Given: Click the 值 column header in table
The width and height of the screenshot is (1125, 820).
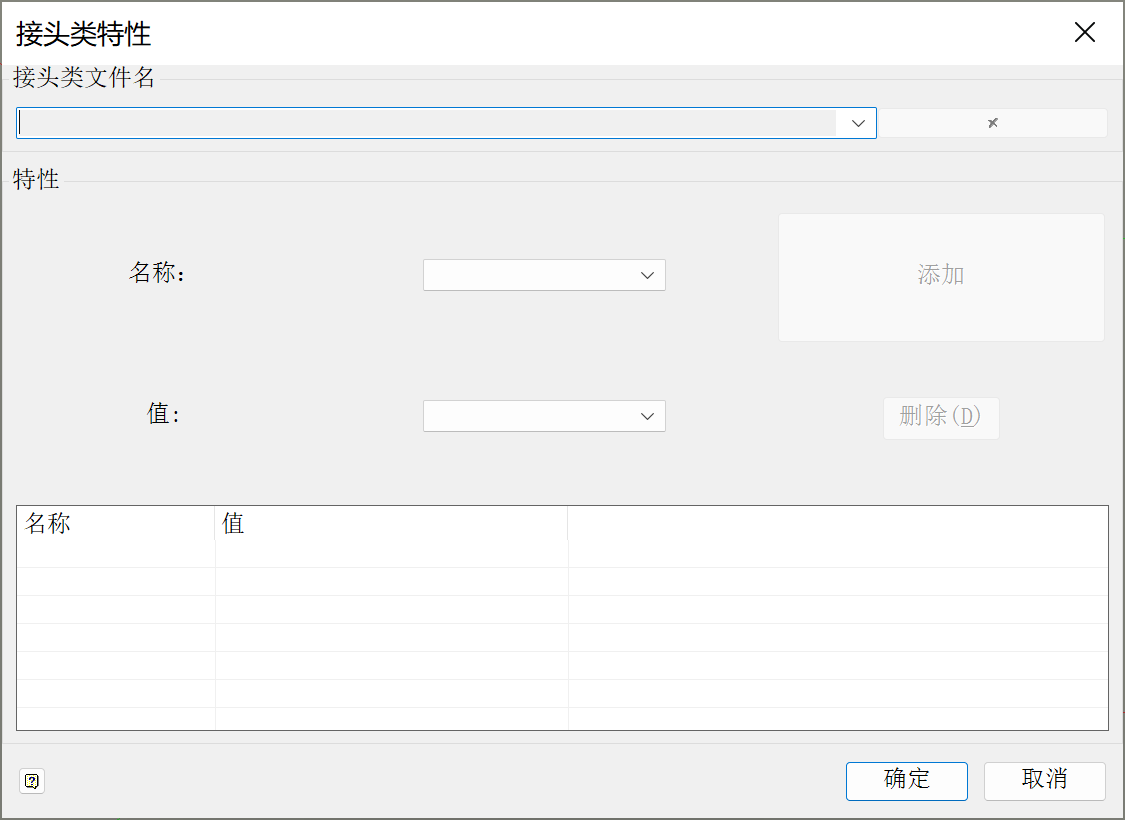Looking at the screenshot, I should tap(392, 523).
